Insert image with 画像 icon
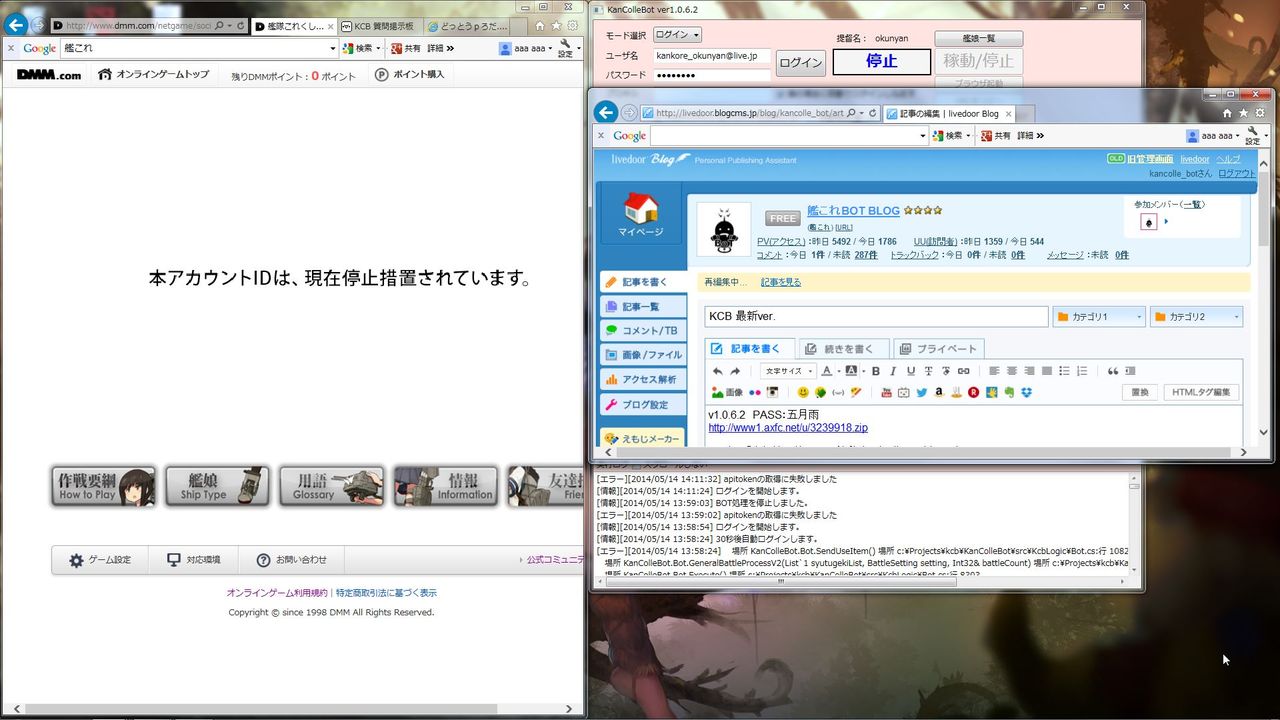This screenshot has height=720, width=1280. 727,392
